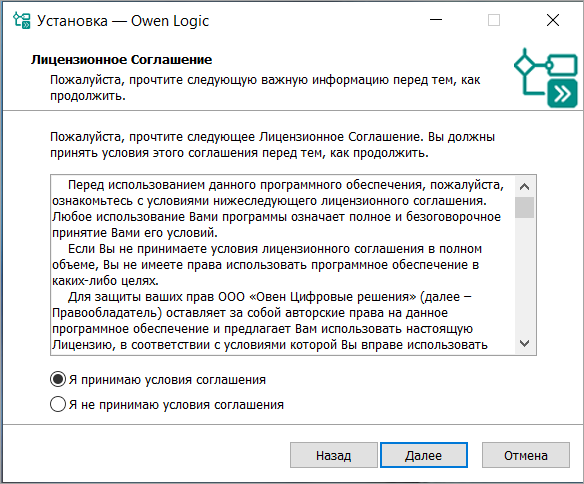Click license line starting "Если Вы не принимаете"
The image size is (584, 484).
tap(275, 249)
